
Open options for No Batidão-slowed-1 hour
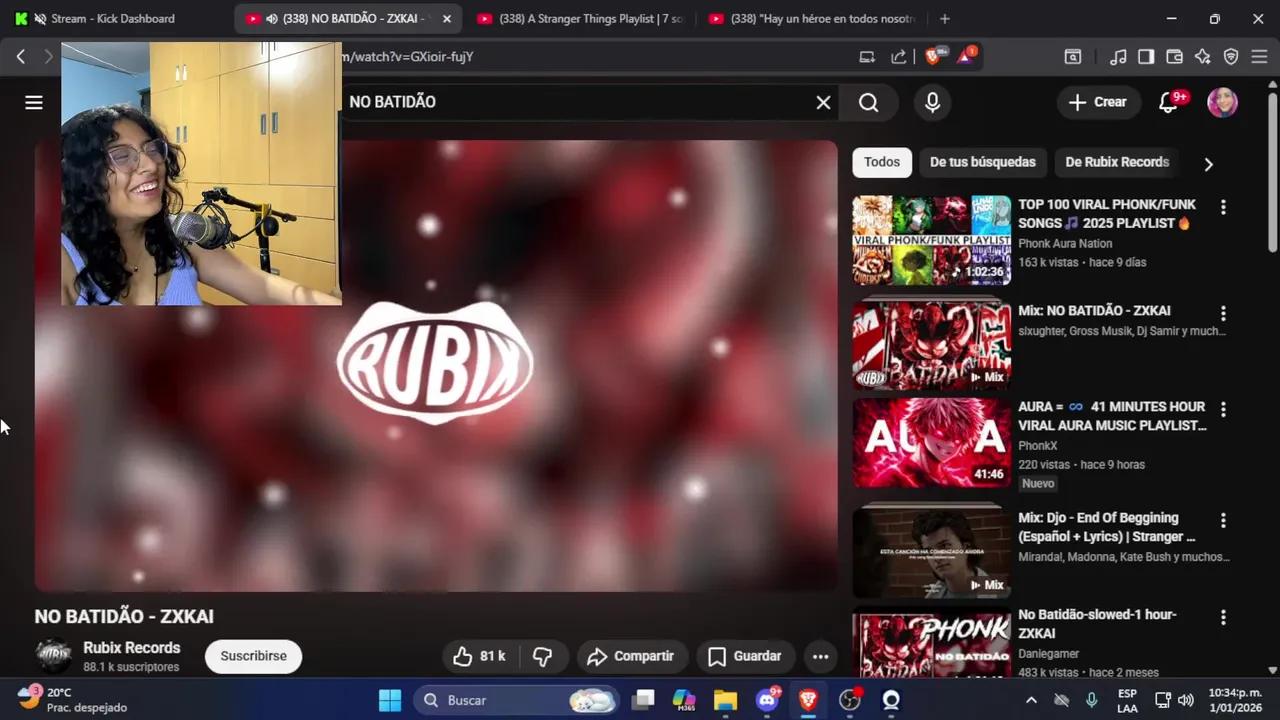1222,618
